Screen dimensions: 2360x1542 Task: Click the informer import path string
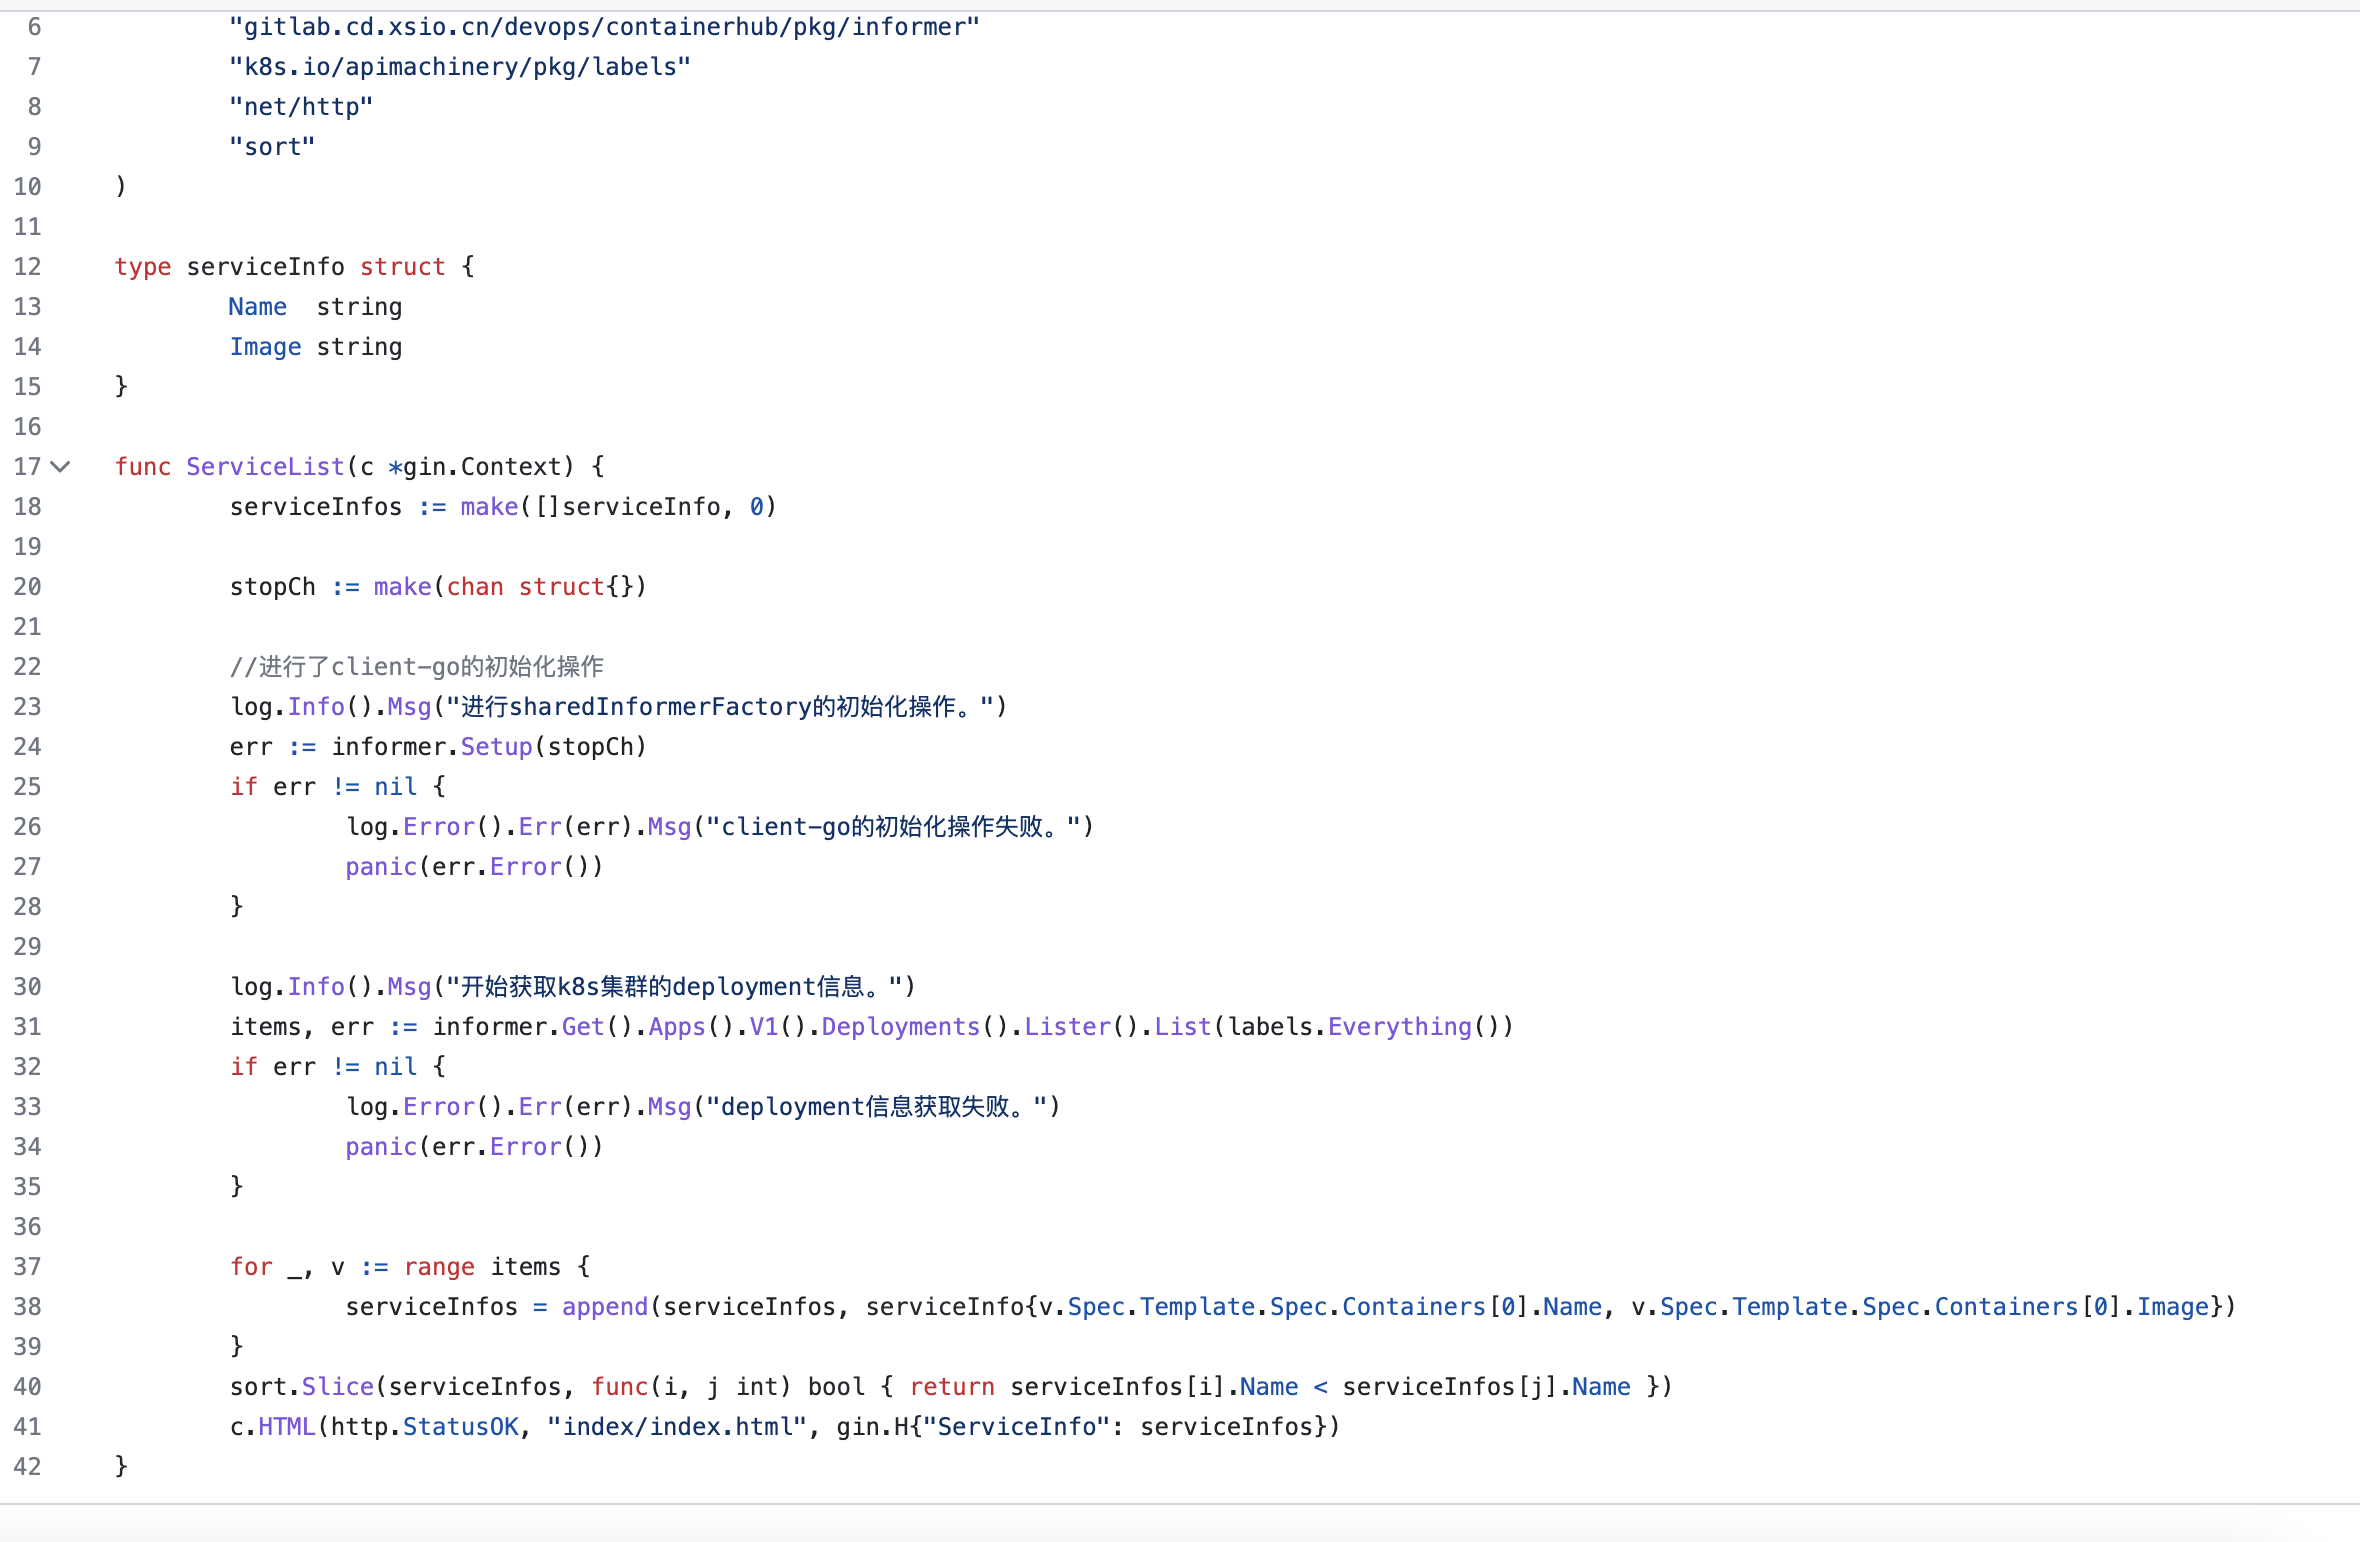tap(605, 27)
